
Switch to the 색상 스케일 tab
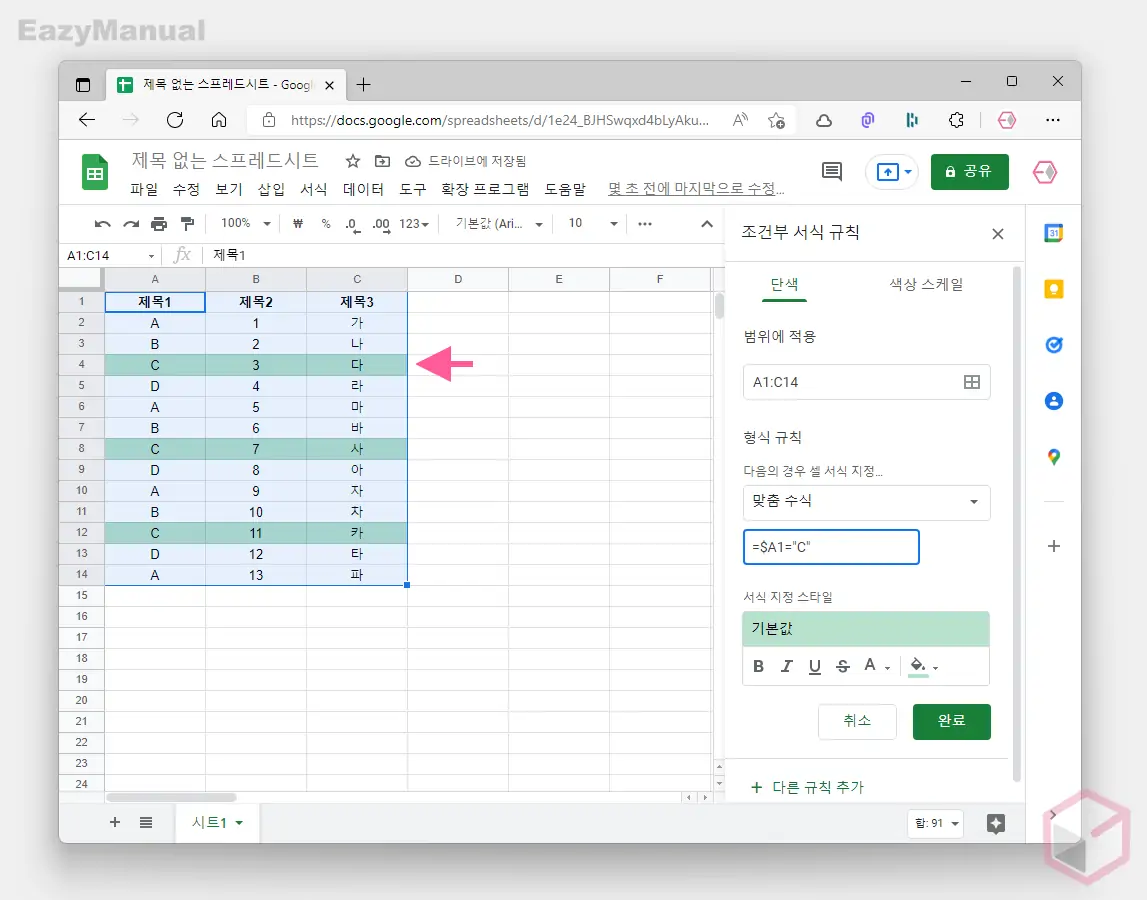click(926, 285)
